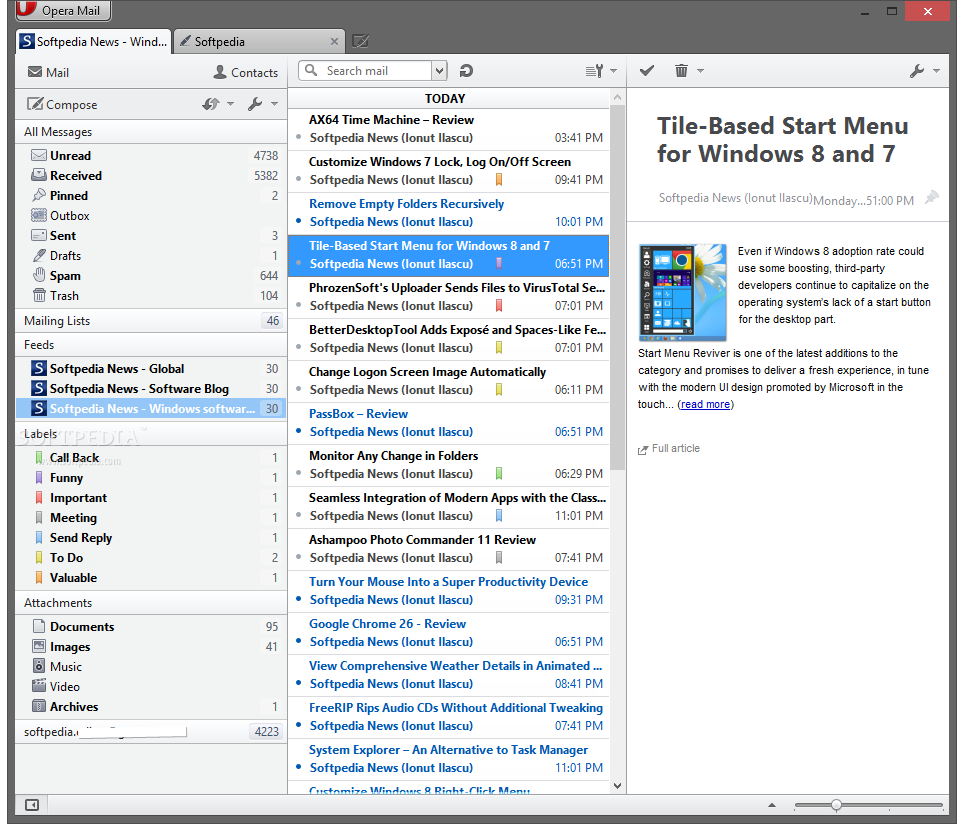Click the article thumbnail image

(x=682, y=292)
